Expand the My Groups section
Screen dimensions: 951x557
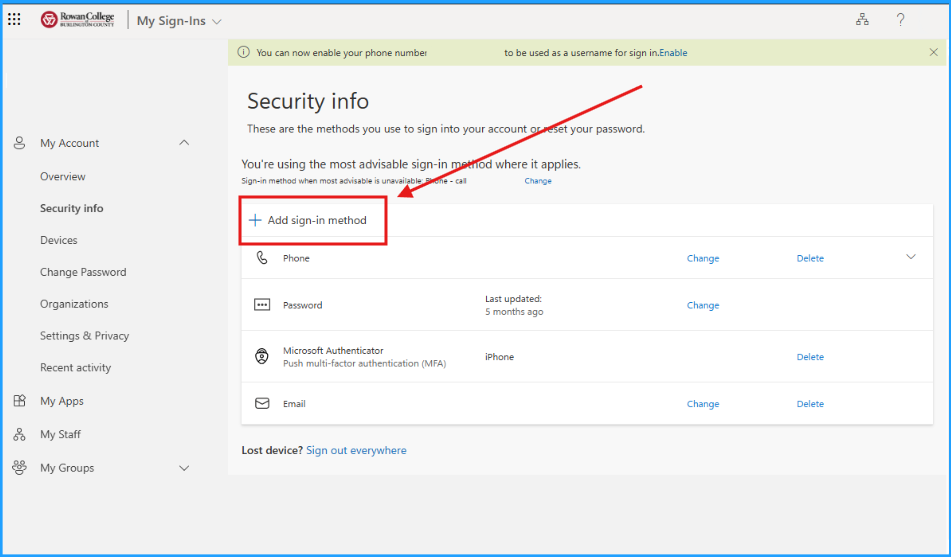coord(184,468)
